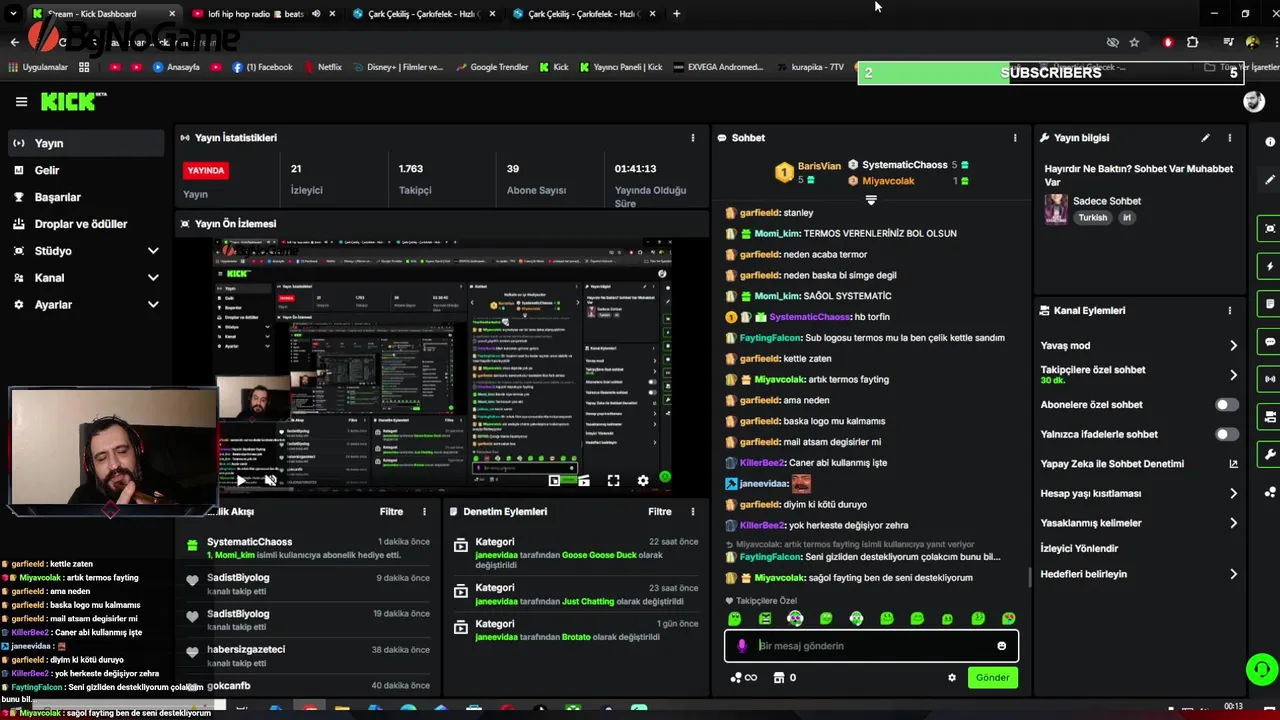1280x720 pixels.
Task: Select Başarılar in left sidebar
Action: click(x=86, y=197)
